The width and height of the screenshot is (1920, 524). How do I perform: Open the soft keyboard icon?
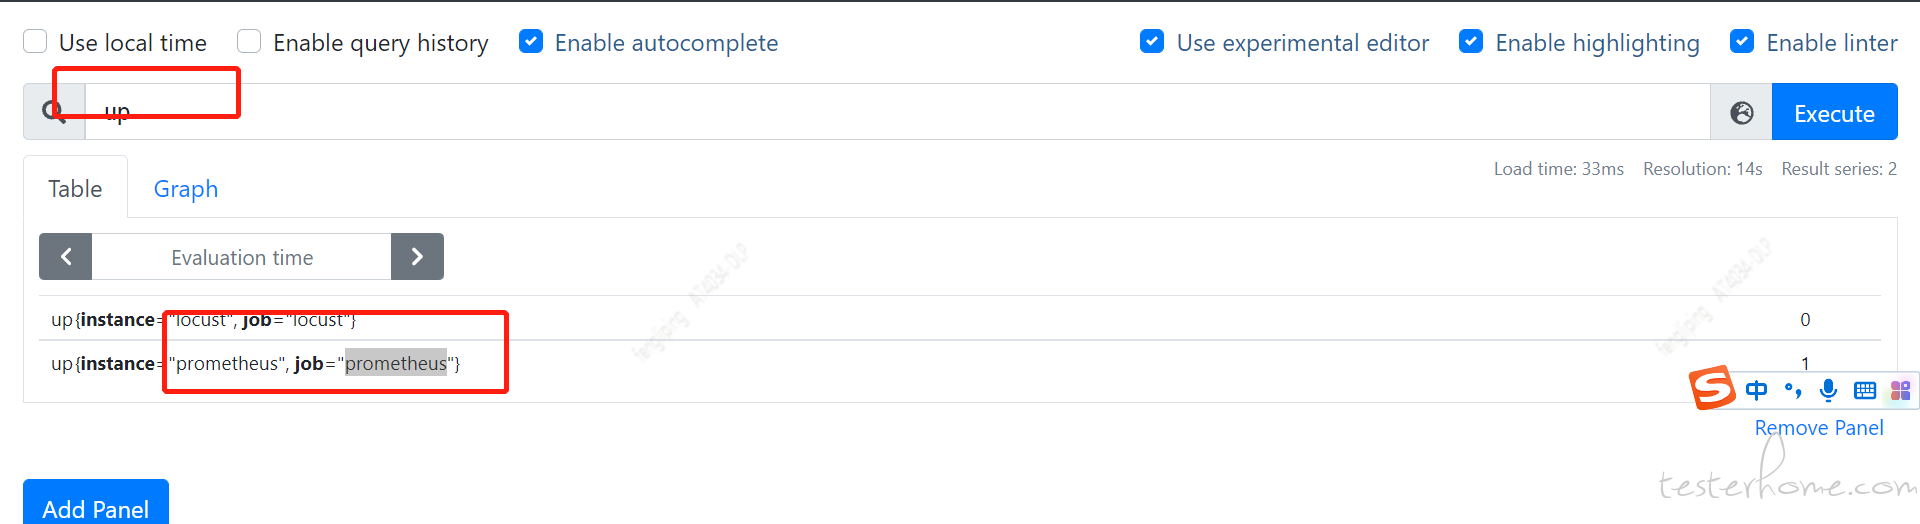[x=1864, y=391]
